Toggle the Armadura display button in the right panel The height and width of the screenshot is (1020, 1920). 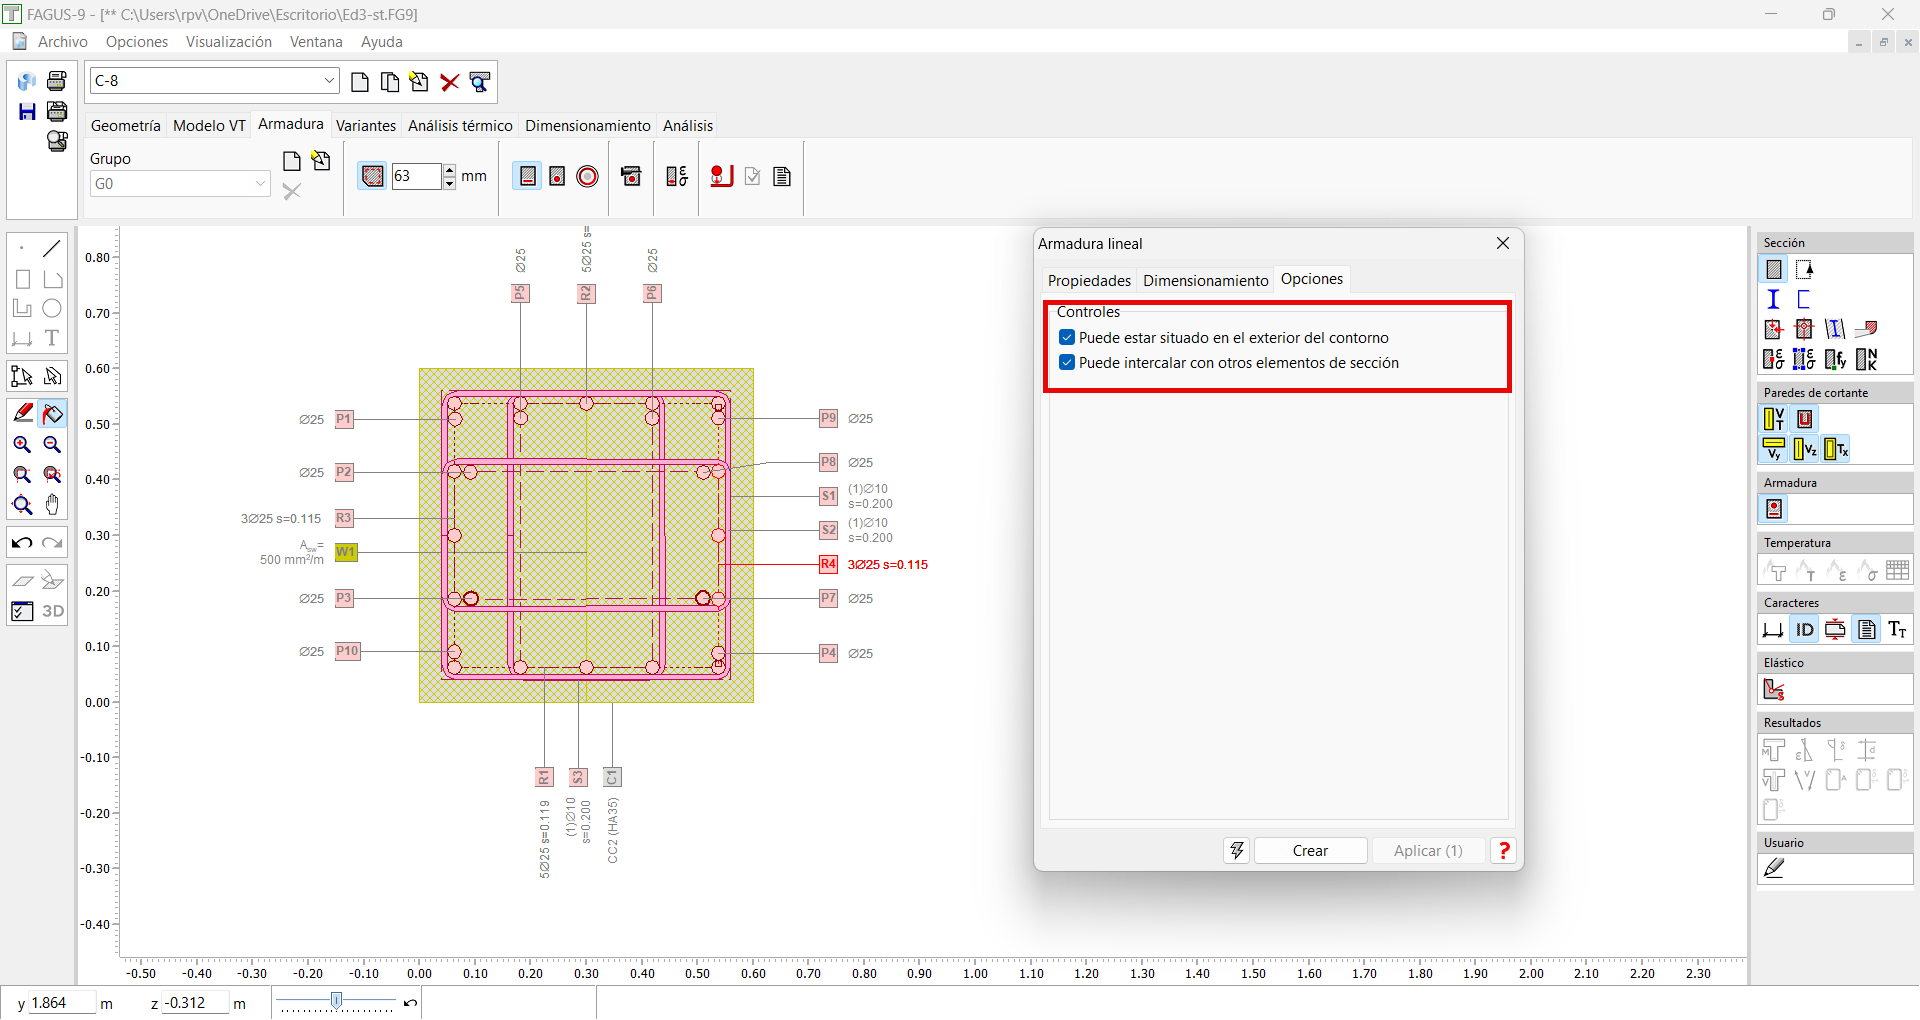(x=1774, y=509)
